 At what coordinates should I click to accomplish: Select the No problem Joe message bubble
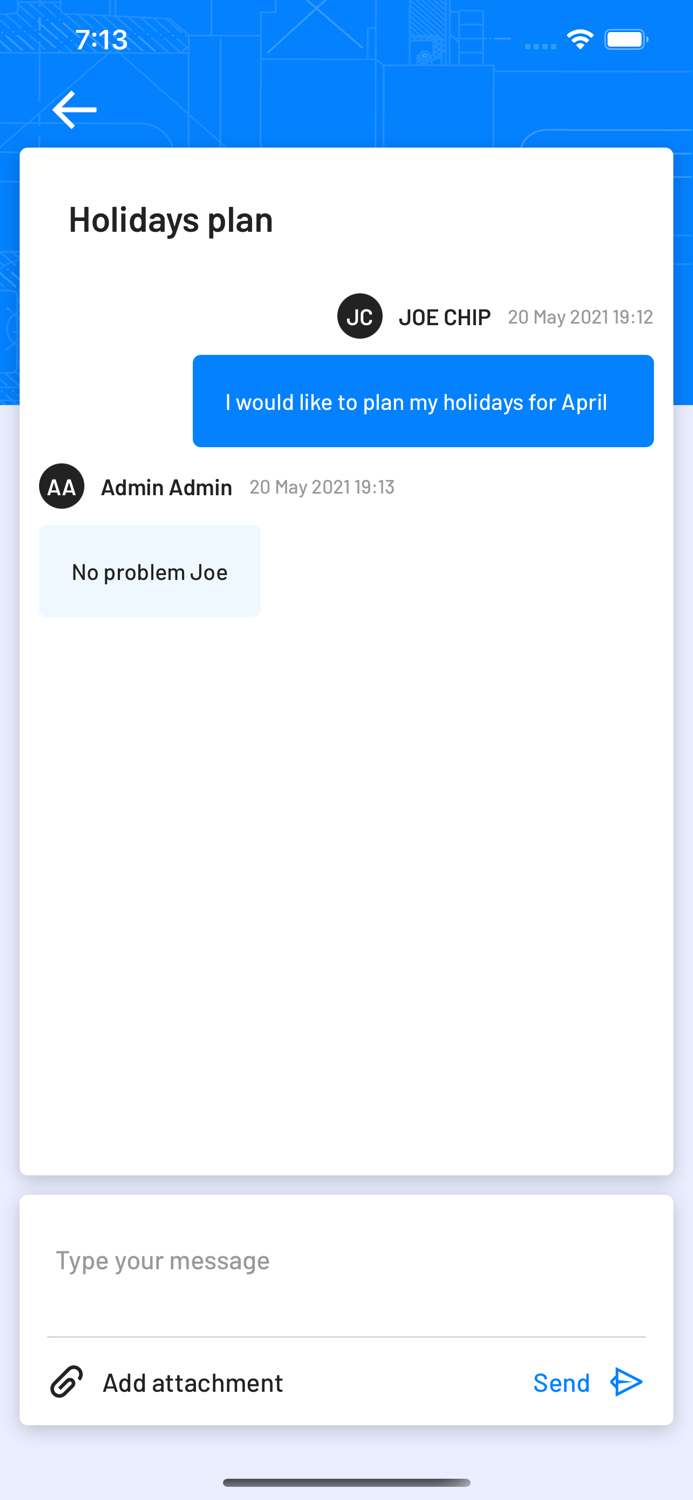(x=150, y=571)
